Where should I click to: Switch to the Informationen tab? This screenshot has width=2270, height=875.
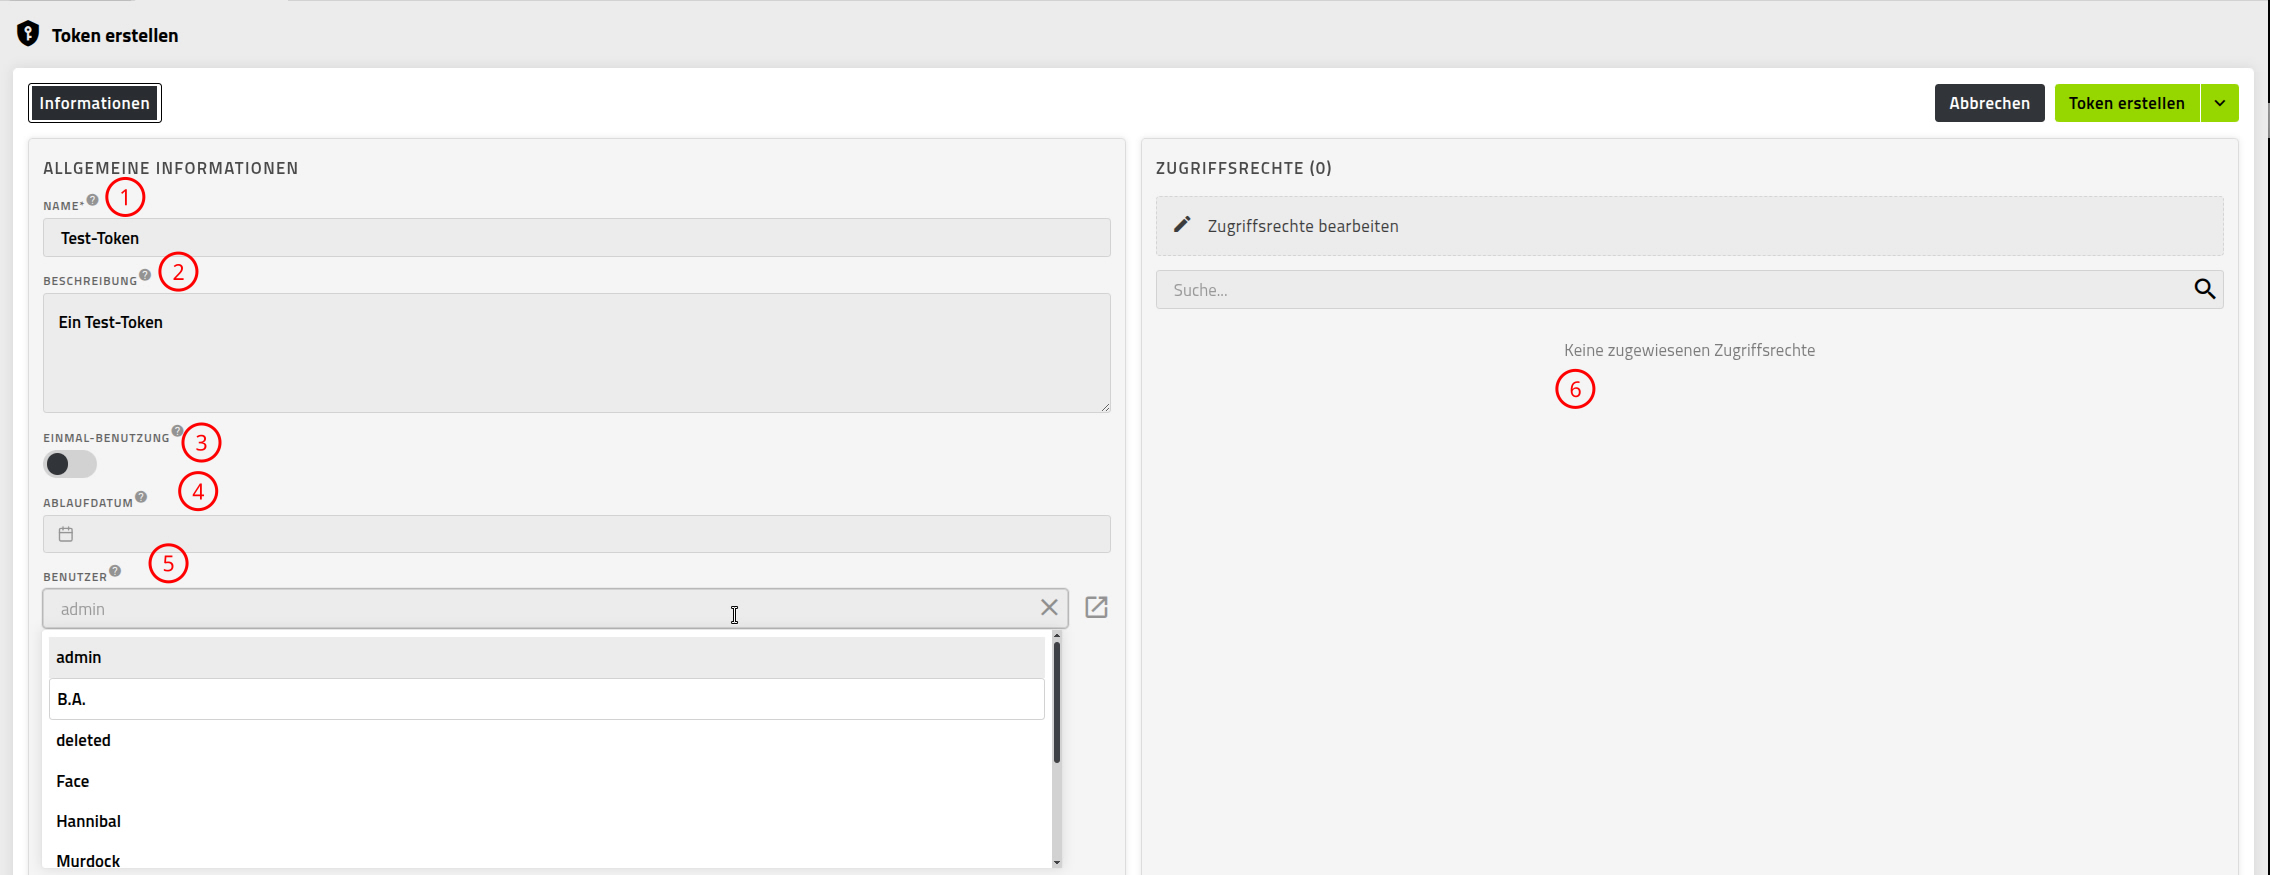point(95,103)
